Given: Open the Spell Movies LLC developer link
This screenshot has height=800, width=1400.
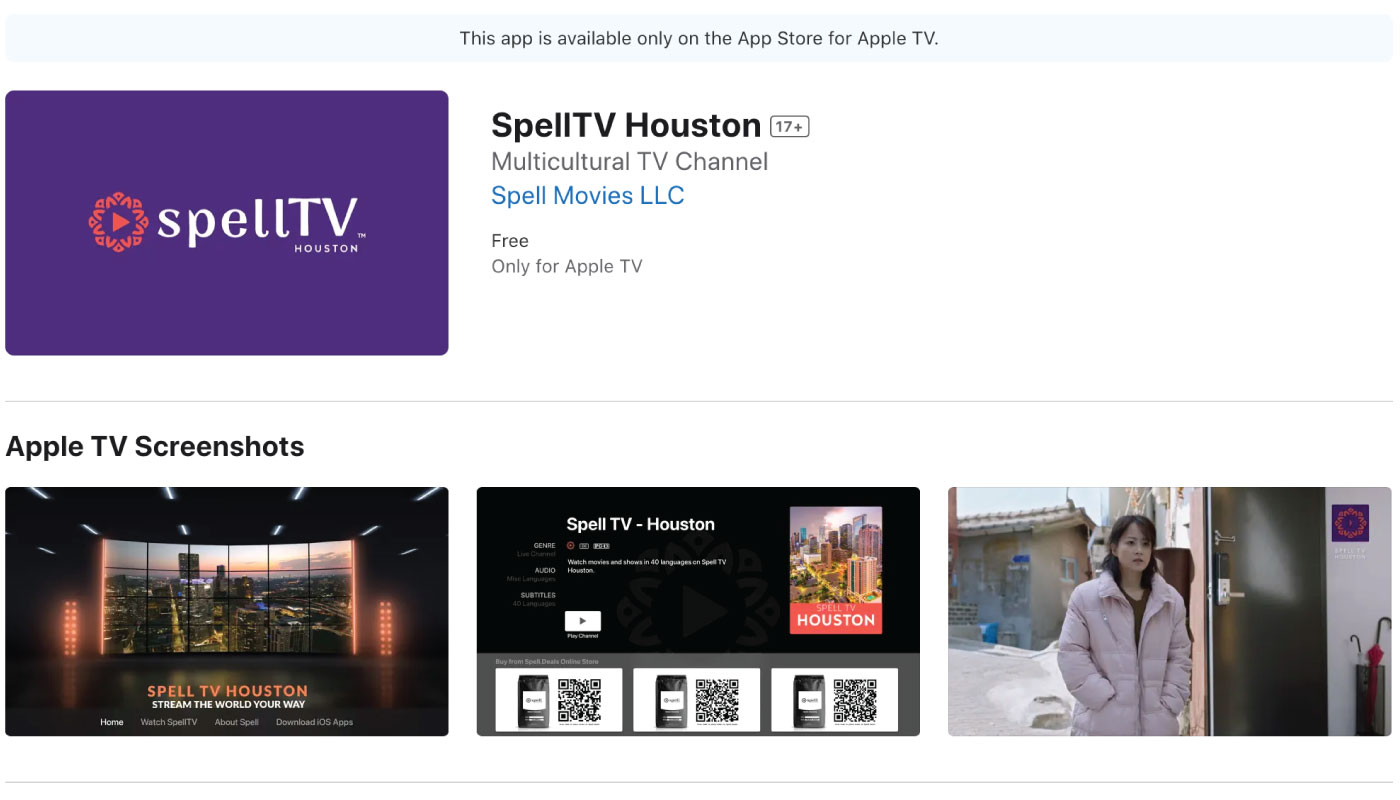Looking at the screenshot, I should (588, 195).
